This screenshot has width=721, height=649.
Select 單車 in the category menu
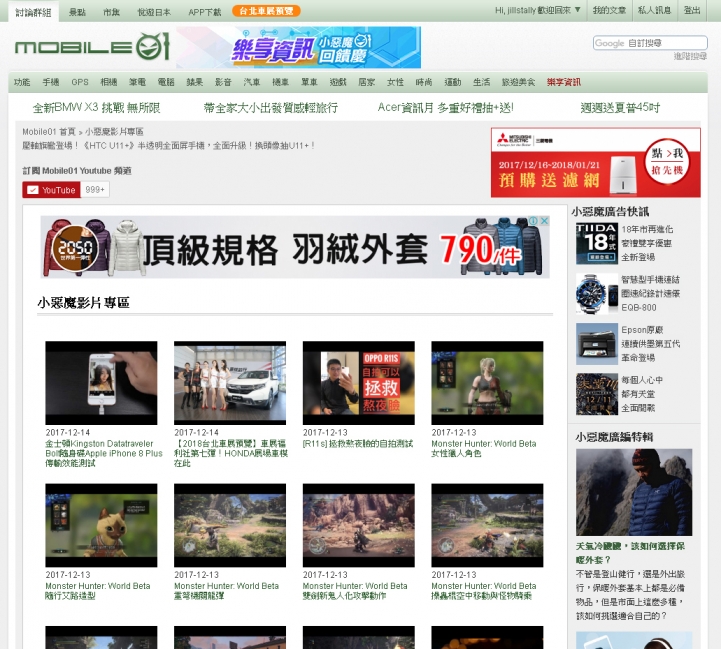[x=309, y=82]
